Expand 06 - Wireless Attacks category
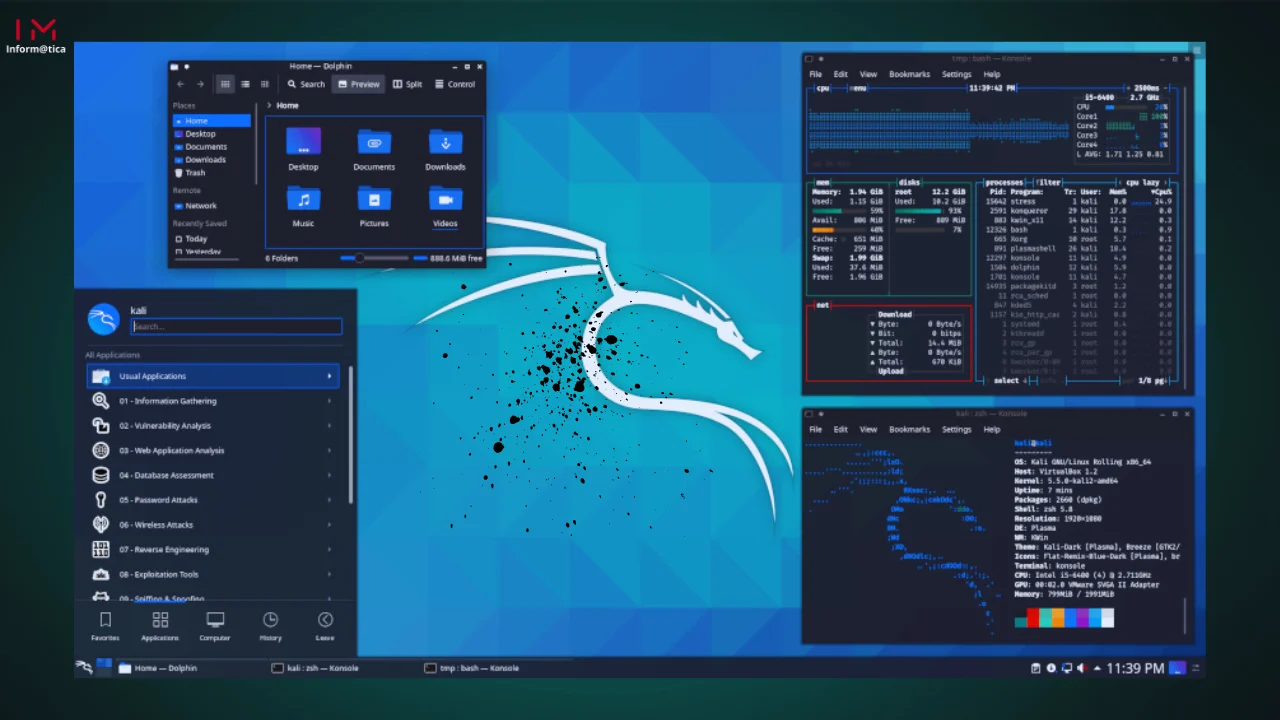The height and width of the screenshot is (720, 1280). tap(213, 525)
